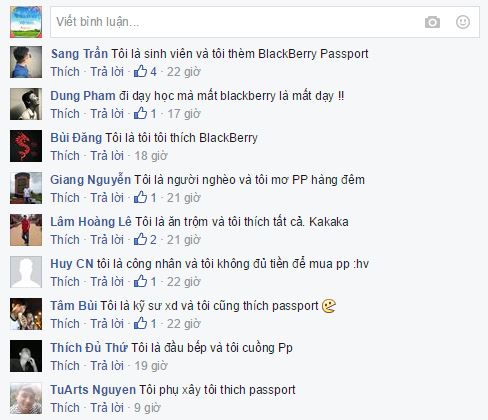
Task: Like Thích Đủ Thứ's comment
Action: click(x=65, y=366)
